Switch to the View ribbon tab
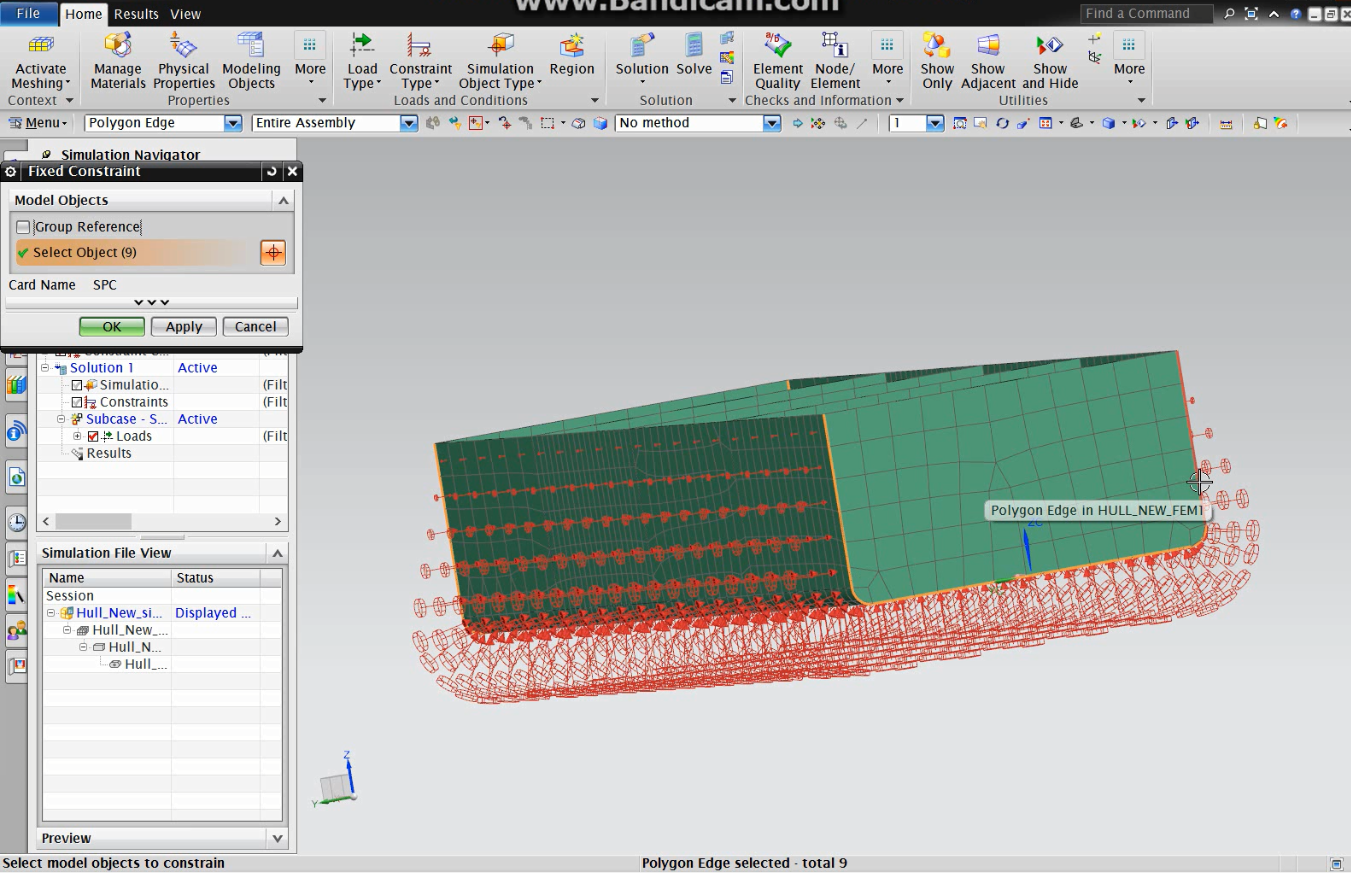Viewport: 1351px width, 873px height. [185, 14]
